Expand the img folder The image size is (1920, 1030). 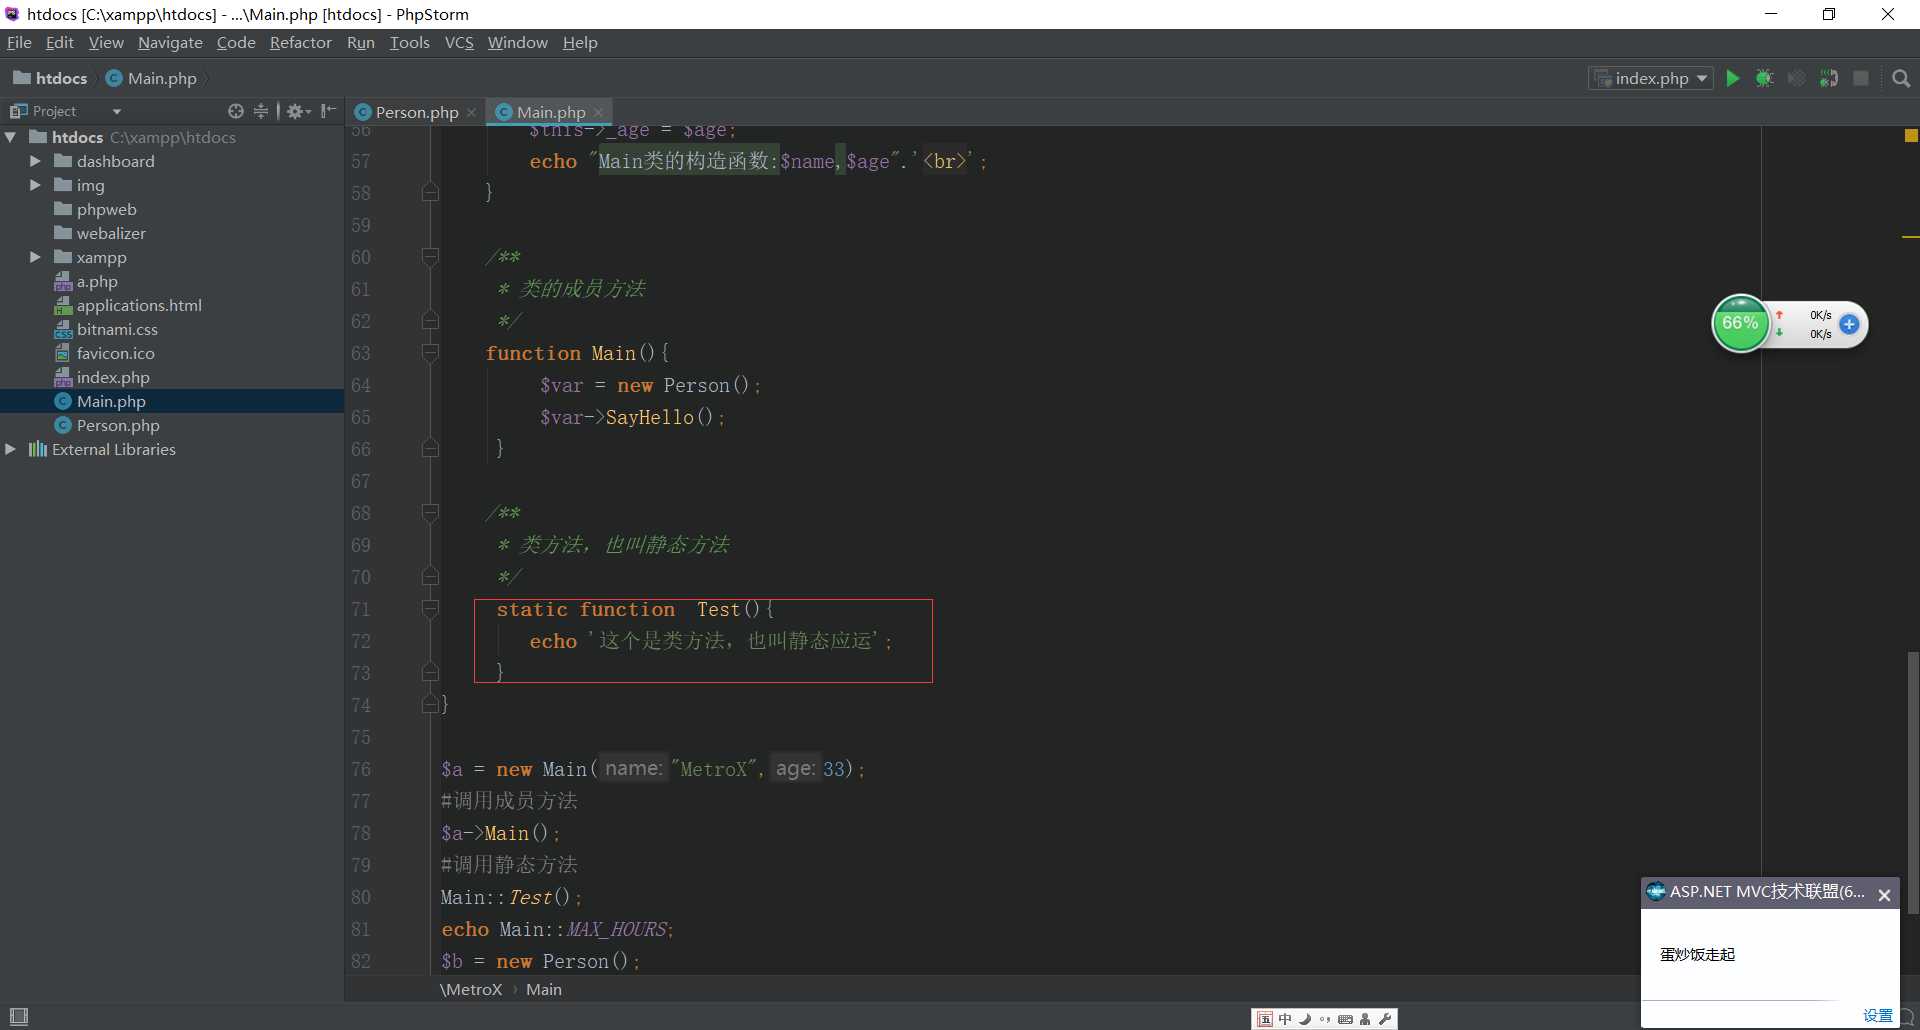point(35,185)
